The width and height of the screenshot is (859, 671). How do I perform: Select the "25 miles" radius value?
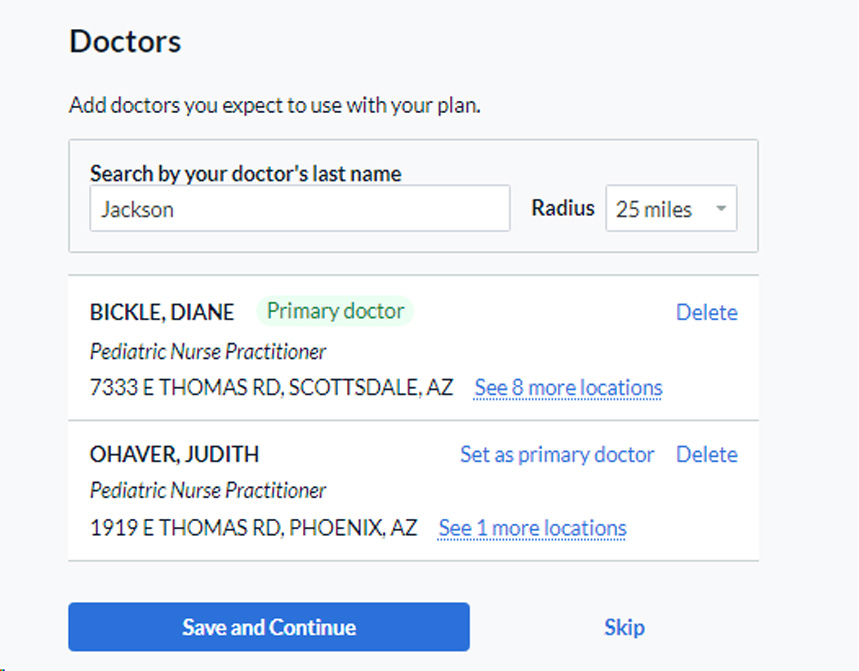tap(655, 209)
